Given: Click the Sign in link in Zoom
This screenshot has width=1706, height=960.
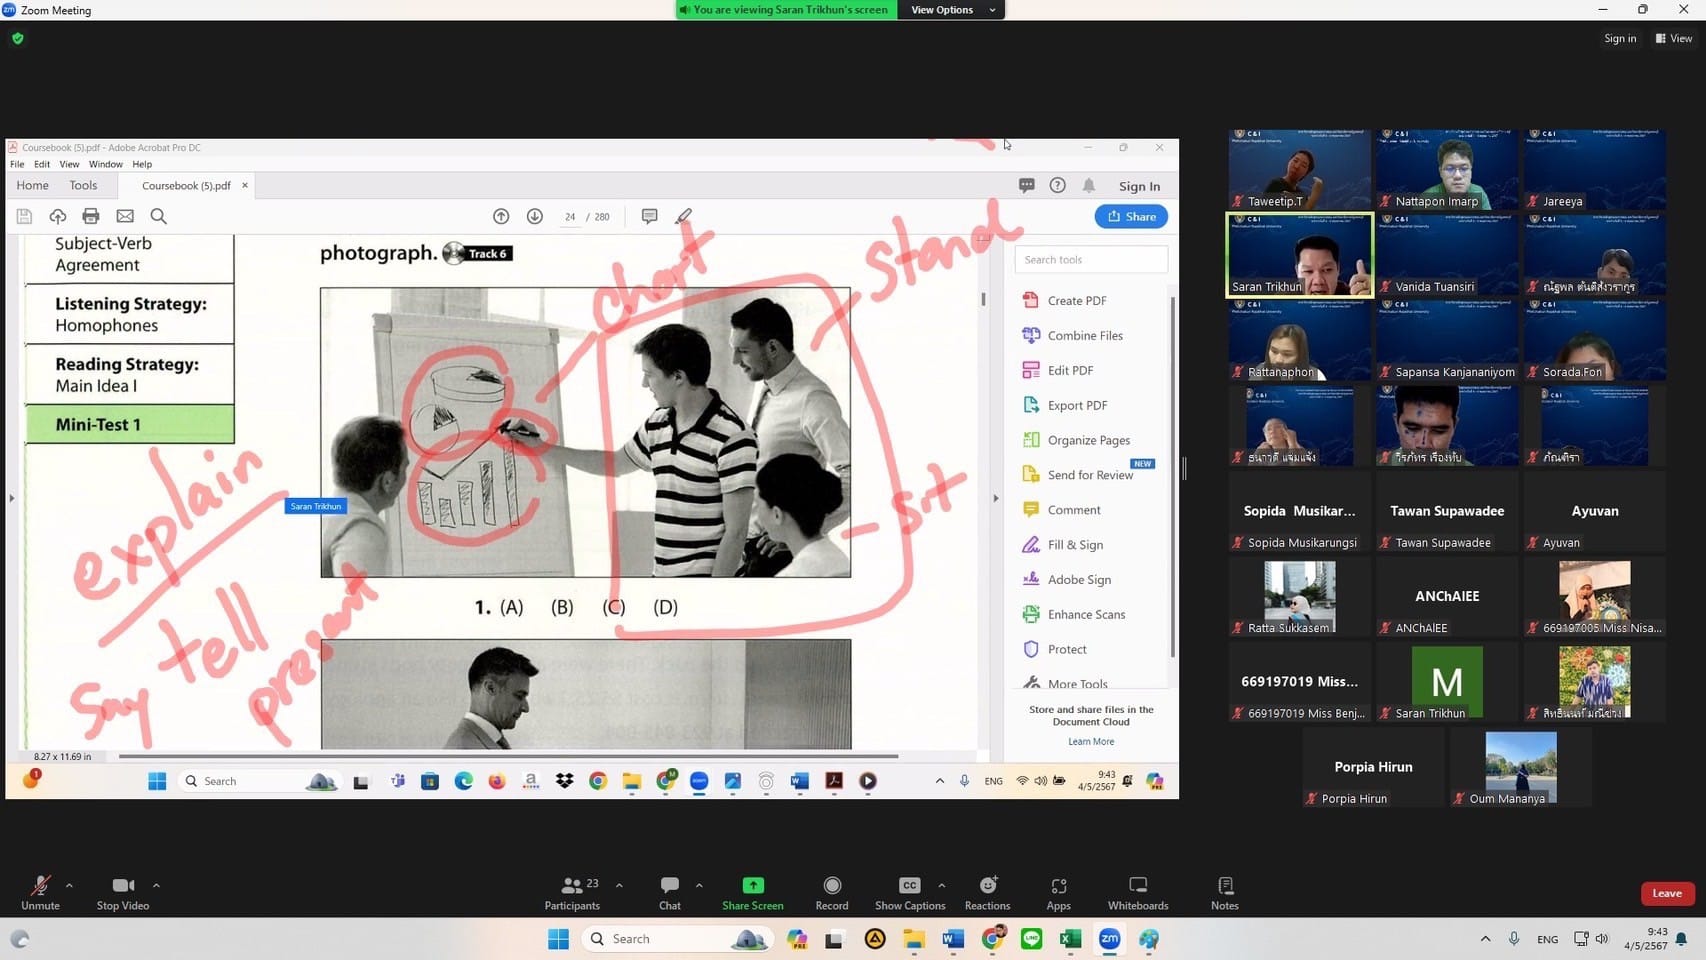Looking at the screenshot, I should point(1620,38).
